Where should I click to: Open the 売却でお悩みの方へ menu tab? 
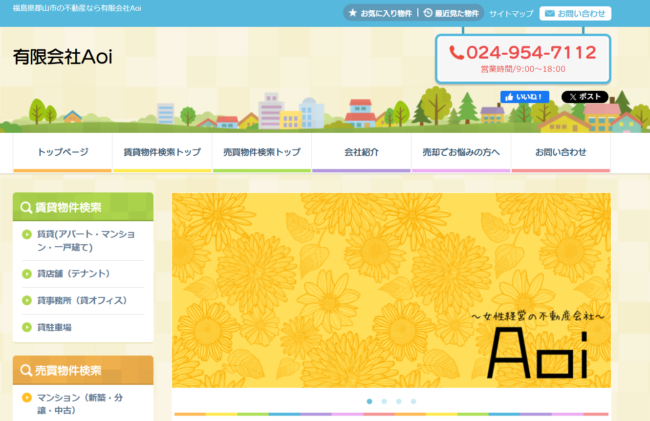point(461,152)
